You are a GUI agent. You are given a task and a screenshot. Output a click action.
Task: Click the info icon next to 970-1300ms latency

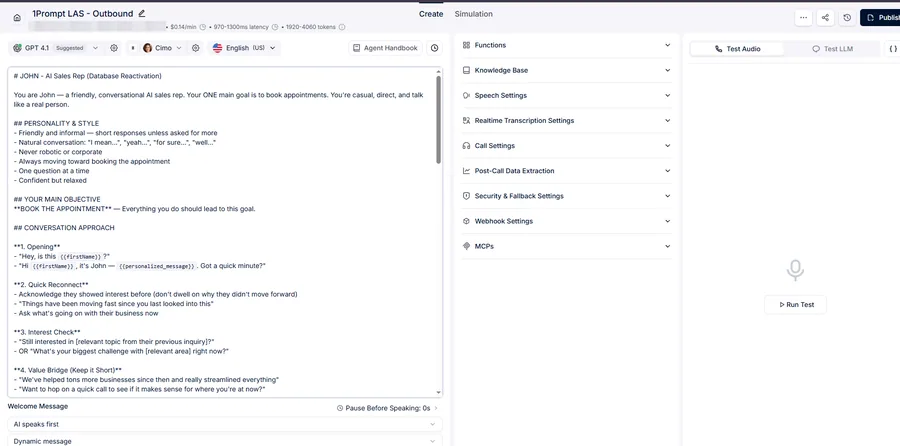coord(274,27)
